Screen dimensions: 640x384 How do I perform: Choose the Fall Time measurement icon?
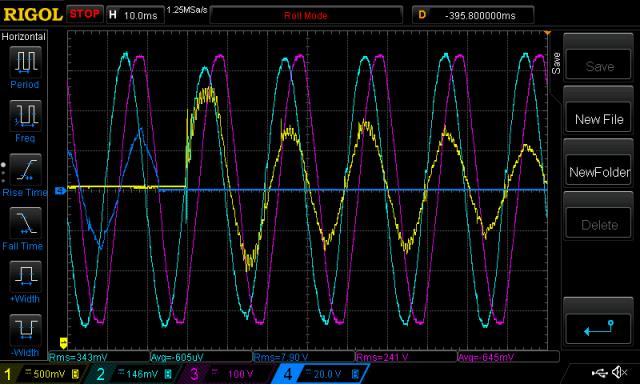[x=25, y=223]
